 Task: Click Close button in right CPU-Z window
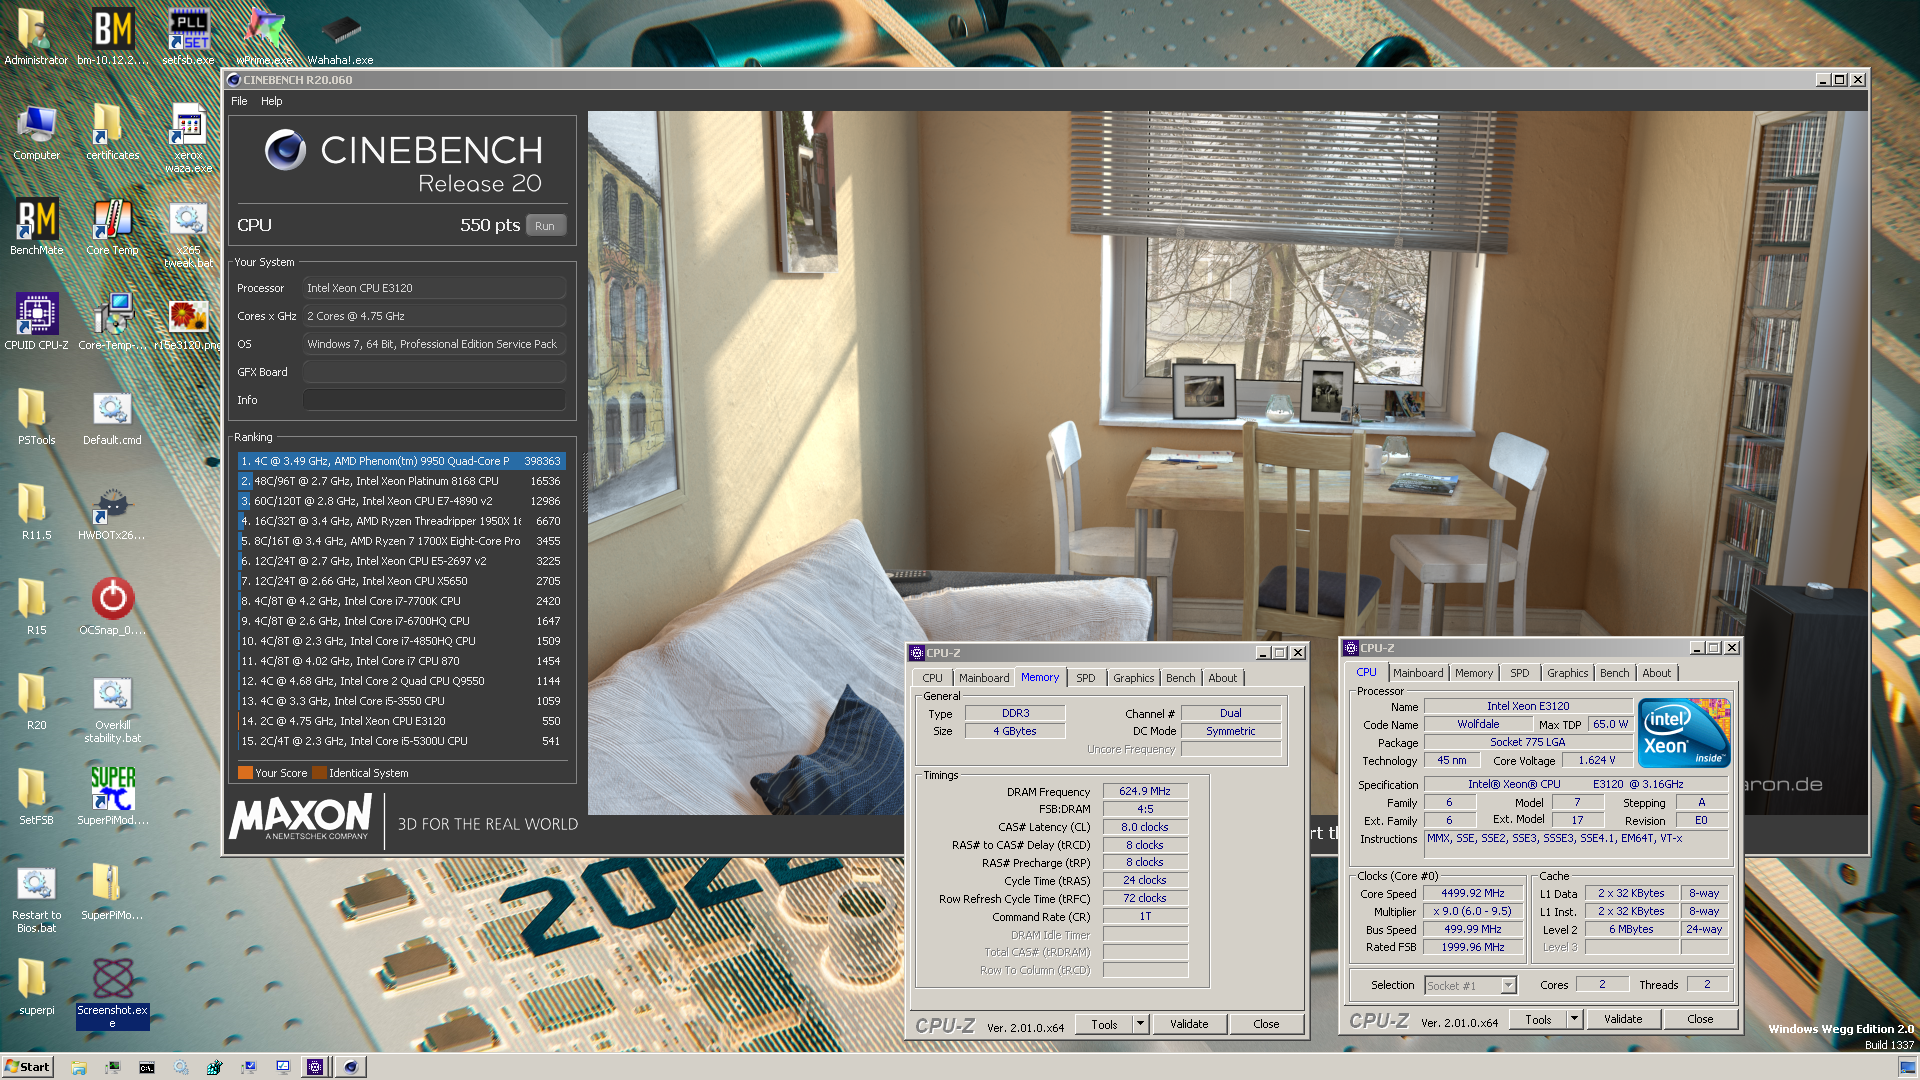coord(1700,1019)
